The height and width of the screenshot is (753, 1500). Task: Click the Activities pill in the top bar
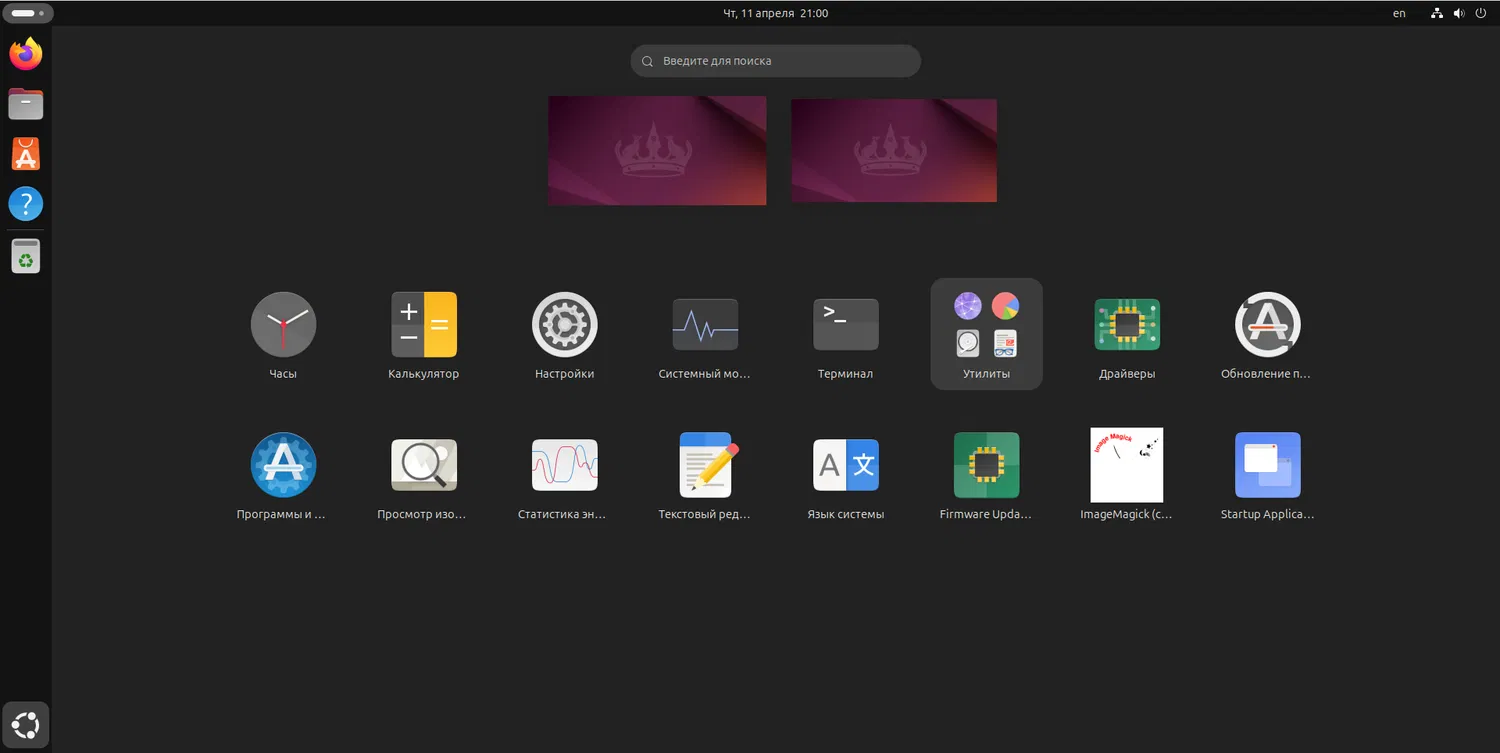click(x=27, y=13)
